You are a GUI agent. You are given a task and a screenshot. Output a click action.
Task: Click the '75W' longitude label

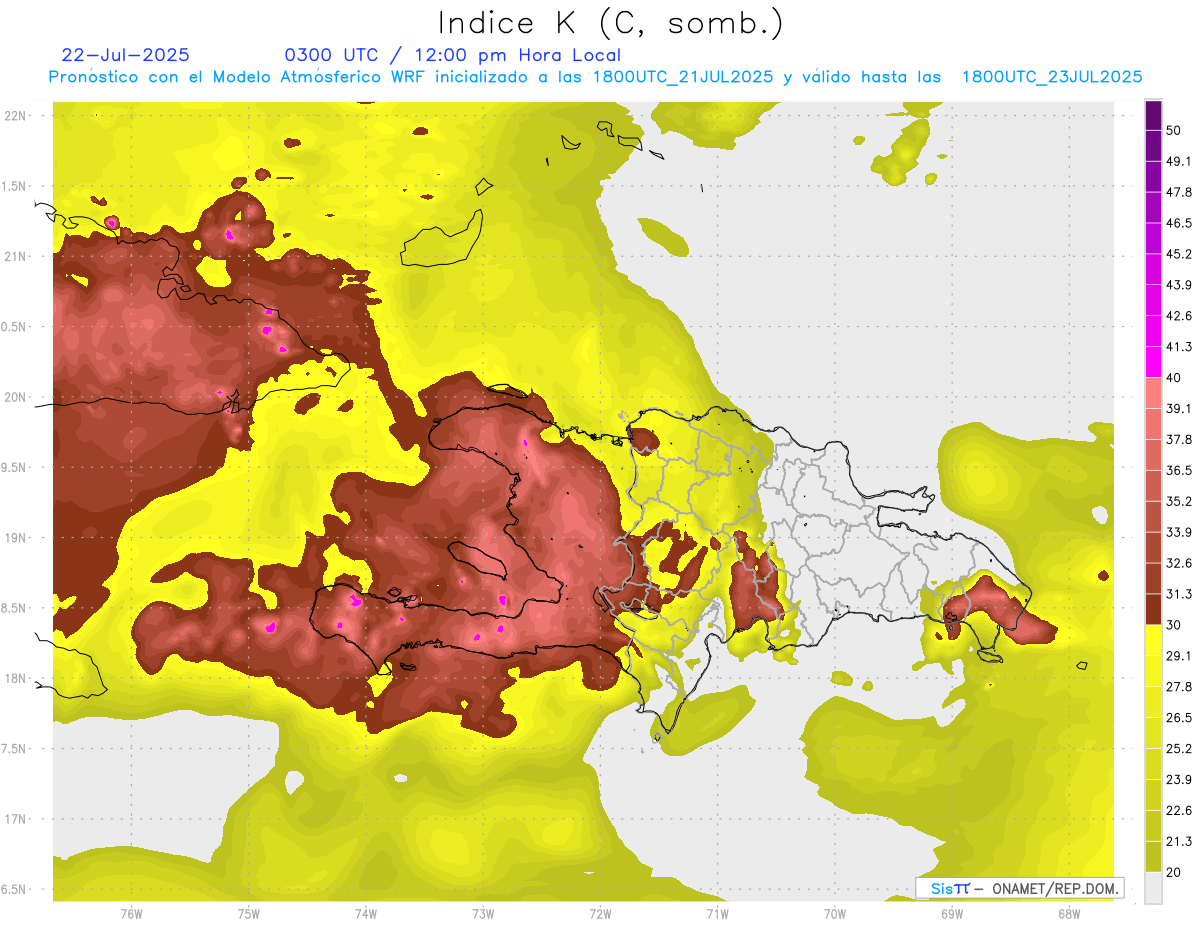click(x=249, y=914)
